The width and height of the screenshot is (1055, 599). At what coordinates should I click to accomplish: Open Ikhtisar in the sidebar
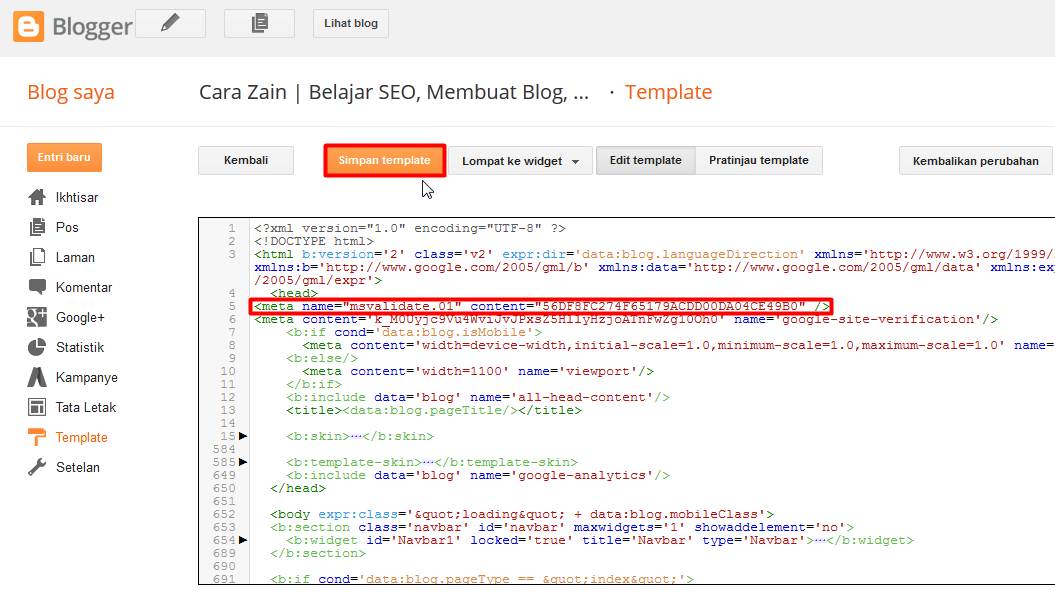coord(77,197)
